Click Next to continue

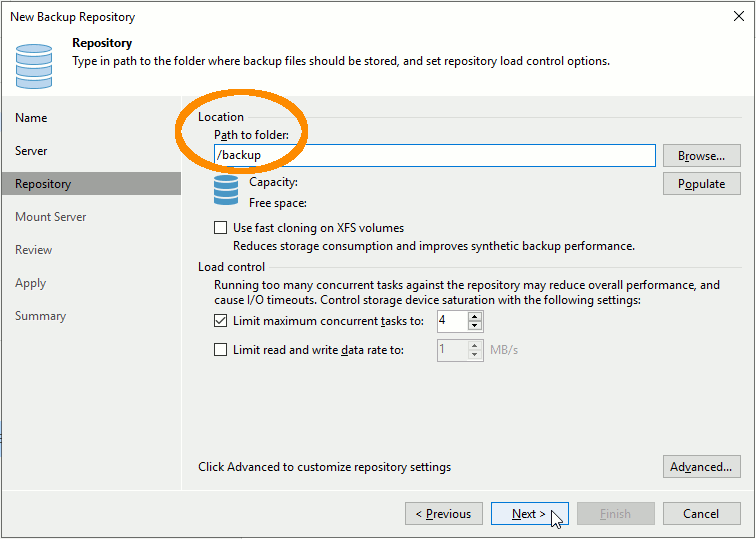pyautogui.click(x=529, y=514)
